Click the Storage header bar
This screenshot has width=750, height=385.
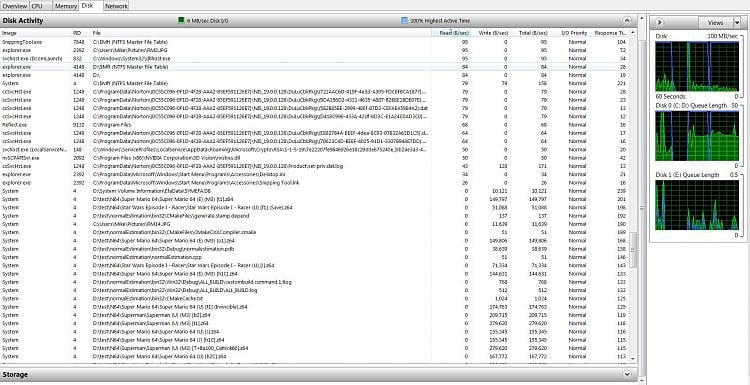(319, 374)
